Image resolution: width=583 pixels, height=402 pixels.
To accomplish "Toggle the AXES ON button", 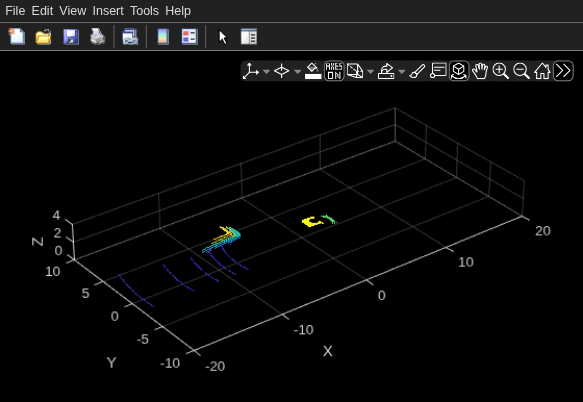I will click(334, 71).
